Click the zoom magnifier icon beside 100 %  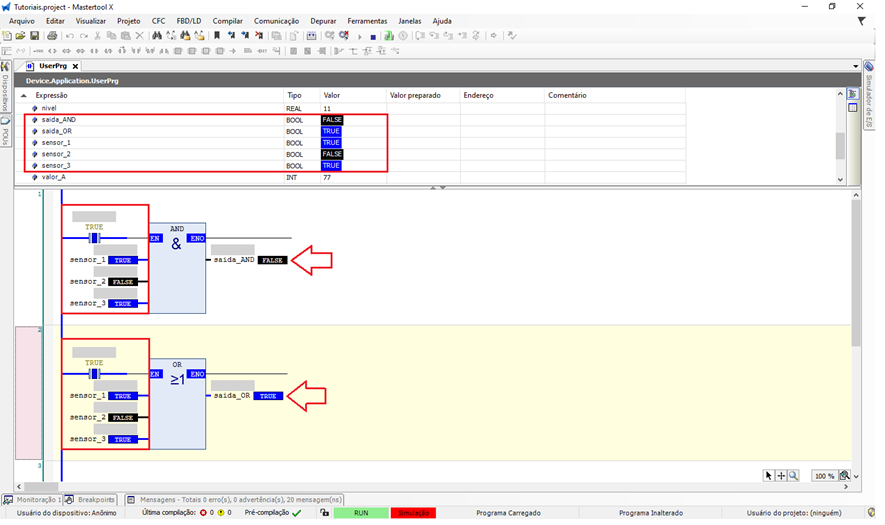pyautogui.click(x=844, y=476)
